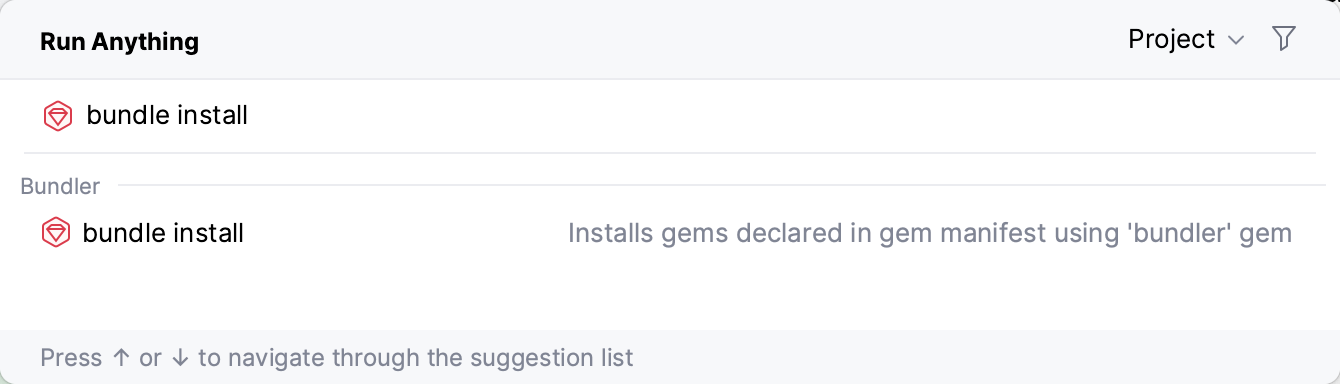
Task: Open the filter icon in header
Action: (x=1283, y=39)
